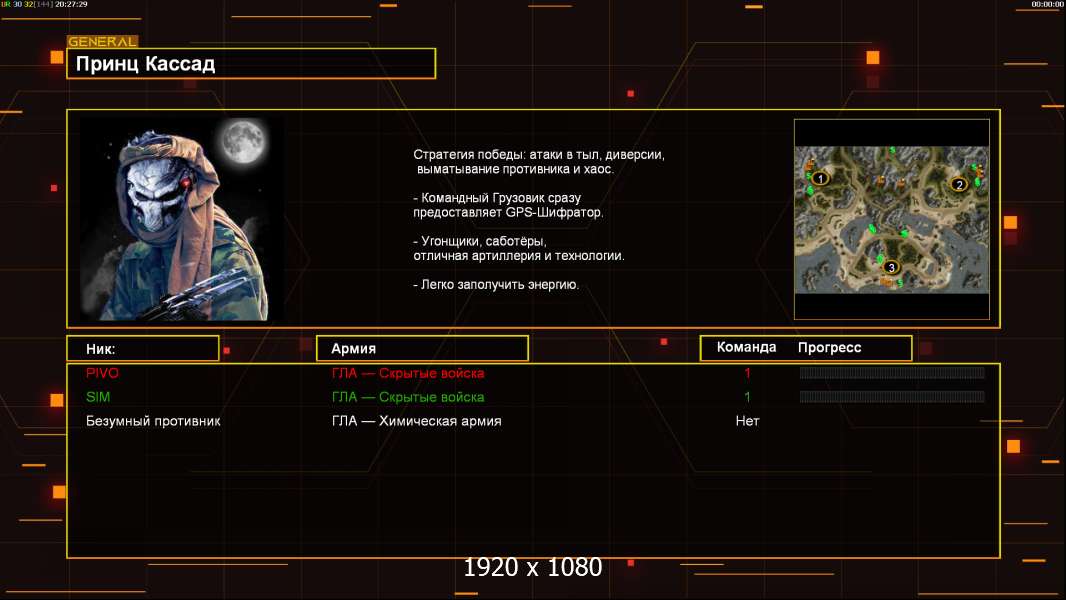Image resolution: width=1066 pixels, height=600 pixels.
Task: Click start position 2 marker on minimap
Action: [x=959, y=184]
